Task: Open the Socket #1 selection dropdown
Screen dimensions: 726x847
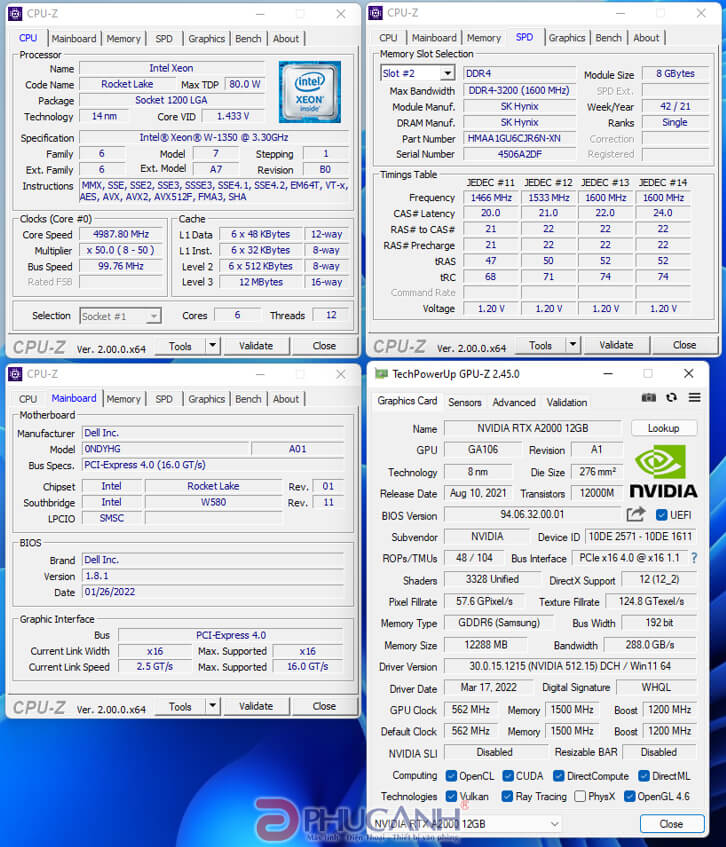Action: click(x=154, y=316)
